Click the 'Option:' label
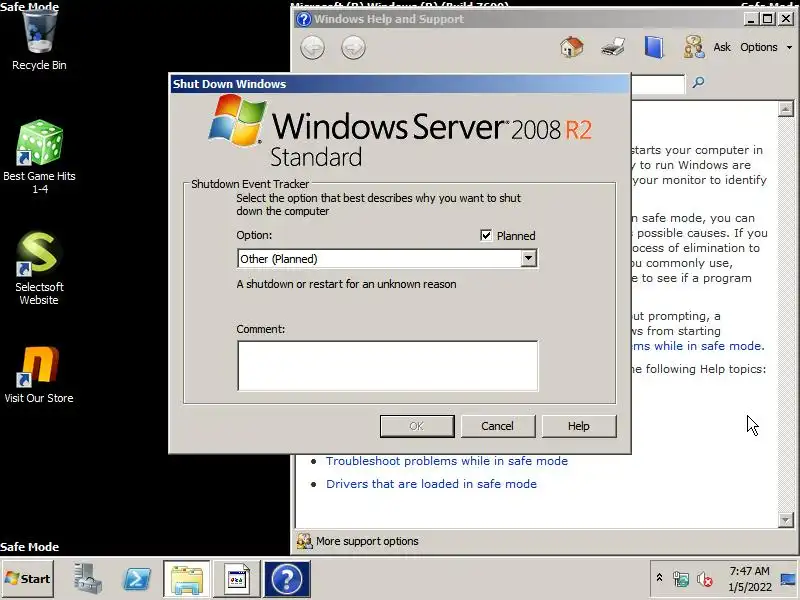800x600 pixels. point(254,235)
